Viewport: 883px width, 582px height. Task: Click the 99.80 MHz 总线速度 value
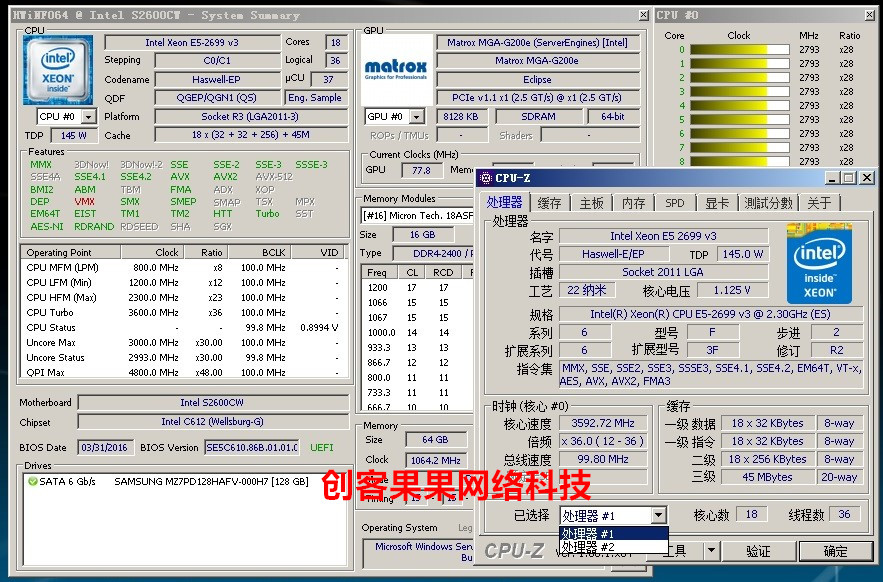point(603,459)
